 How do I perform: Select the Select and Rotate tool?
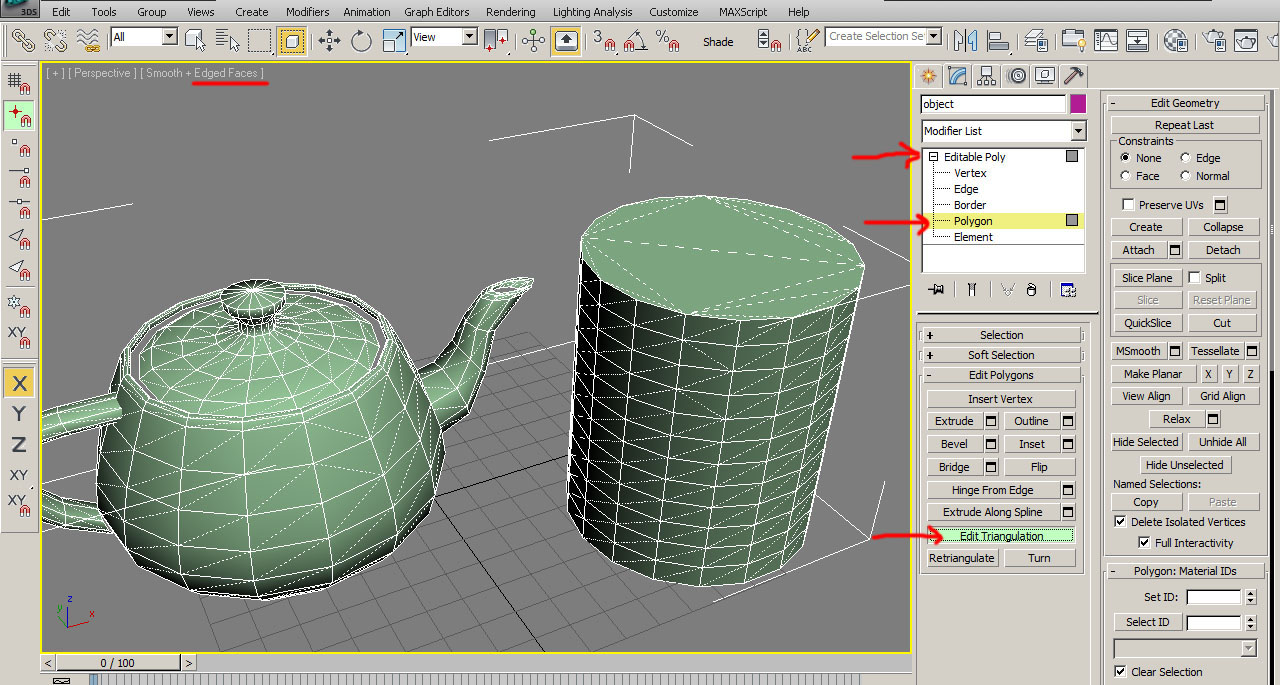pos(361,41)
